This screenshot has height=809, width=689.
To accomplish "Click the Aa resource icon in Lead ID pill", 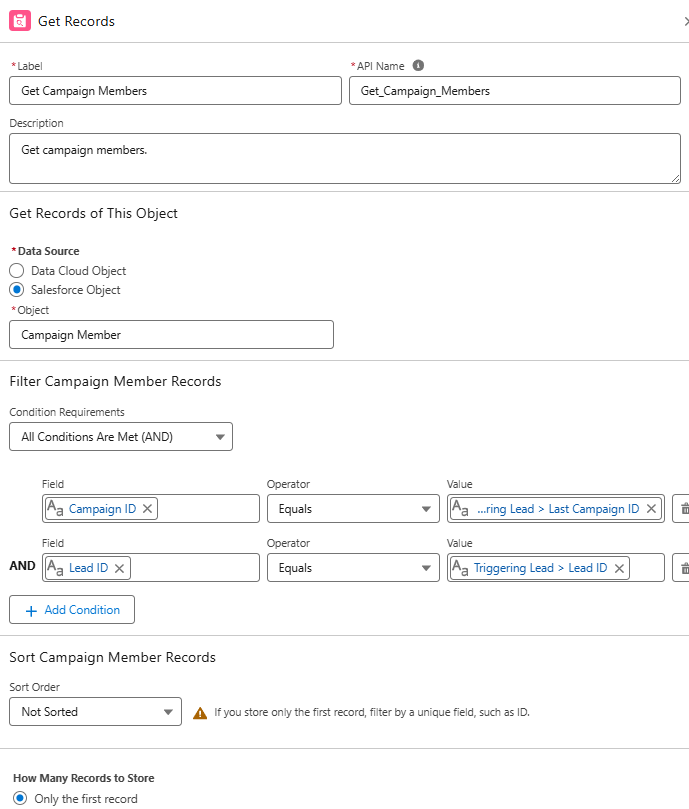I will click(55, 567).
